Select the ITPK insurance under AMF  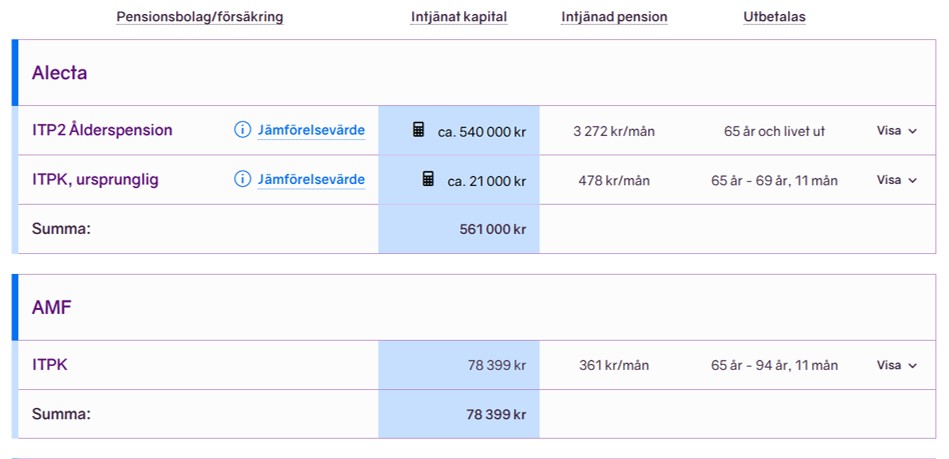50,365
